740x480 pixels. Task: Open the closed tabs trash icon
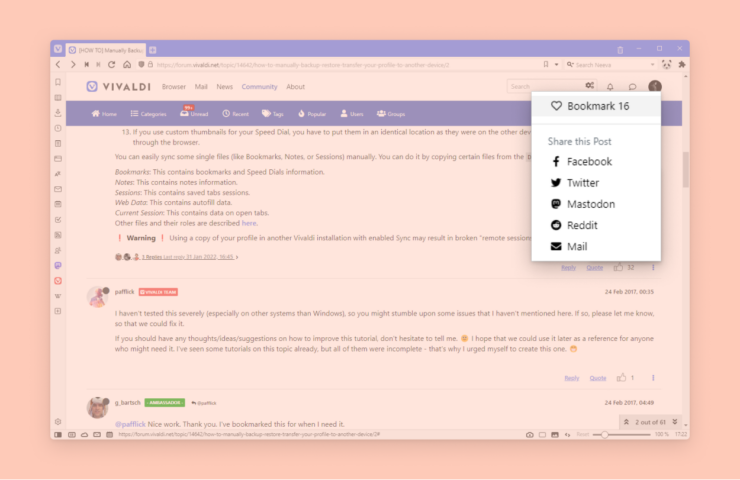point(620,50)
